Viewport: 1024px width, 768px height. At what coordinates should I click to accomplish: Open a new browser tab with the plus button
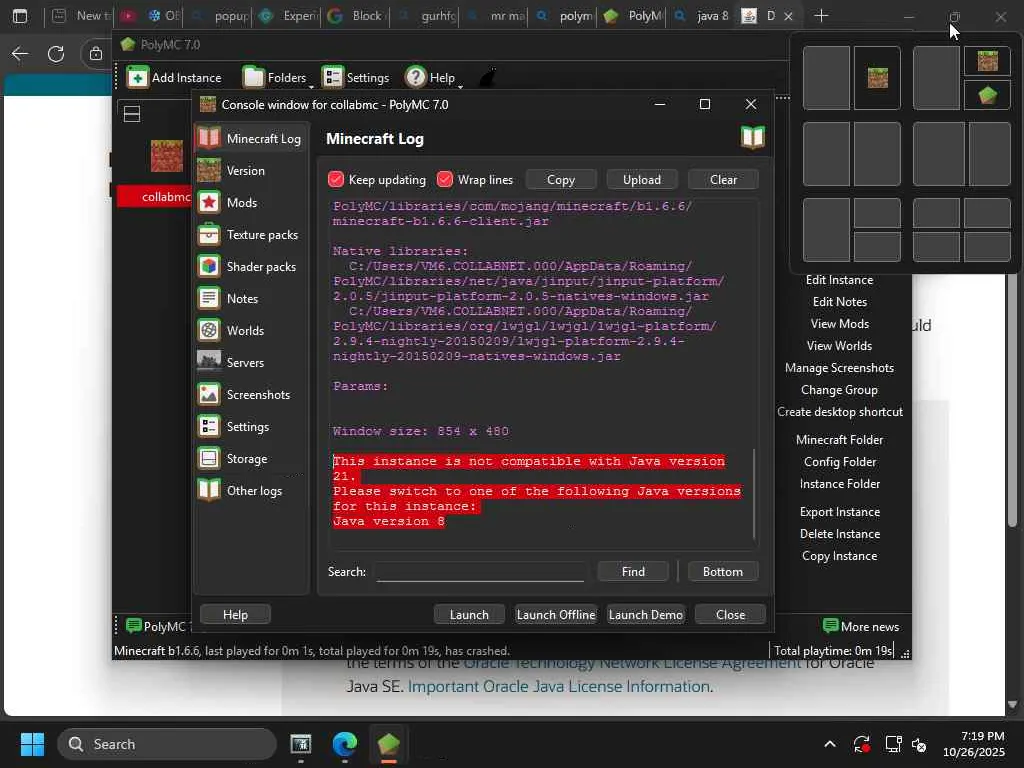point(821,16)
